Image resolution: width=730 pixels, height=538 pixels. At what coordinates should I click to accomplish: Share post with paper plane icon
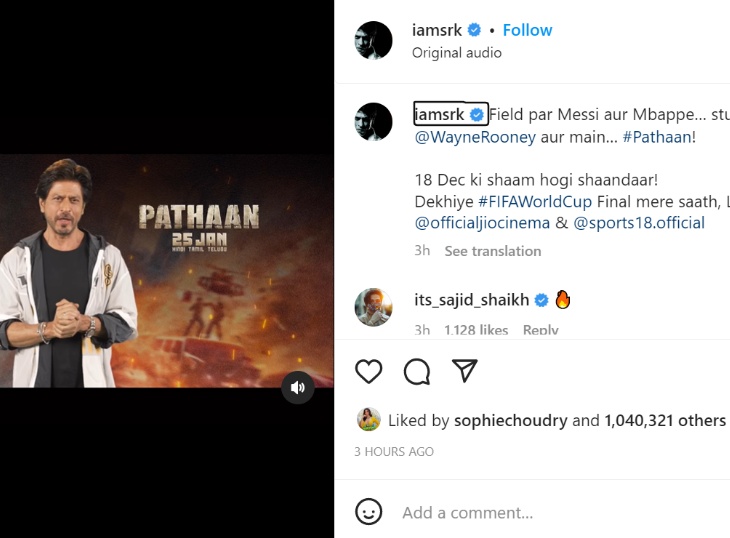[464, 371]
